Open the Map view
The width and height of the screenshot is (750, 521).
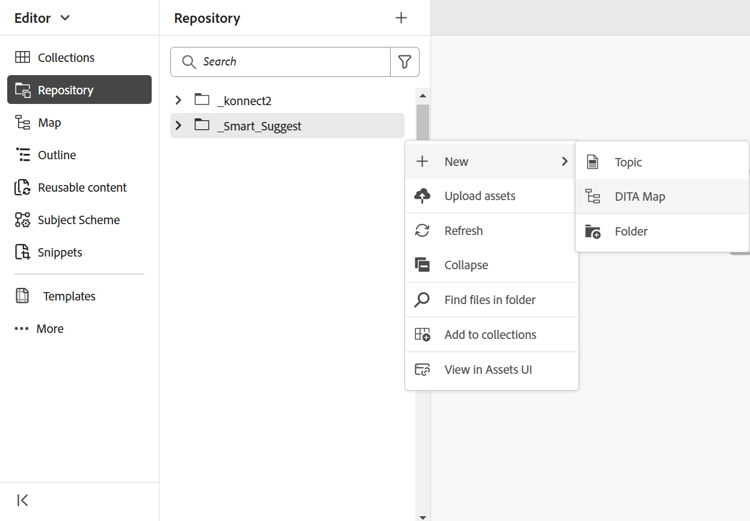[x=49, y=123]
